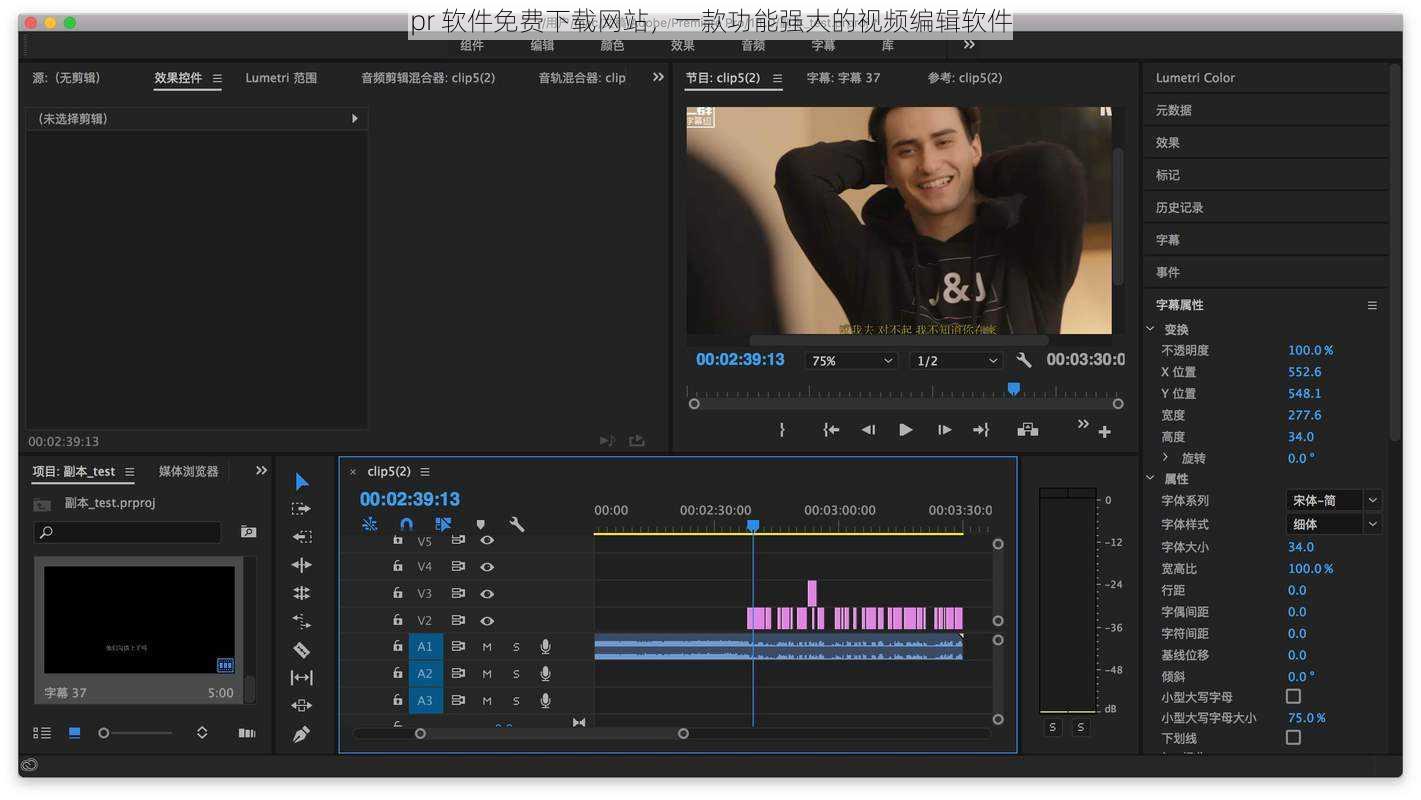1421x800 pixels.
Task: Toggle V2 track output eye
Action: 487,621
